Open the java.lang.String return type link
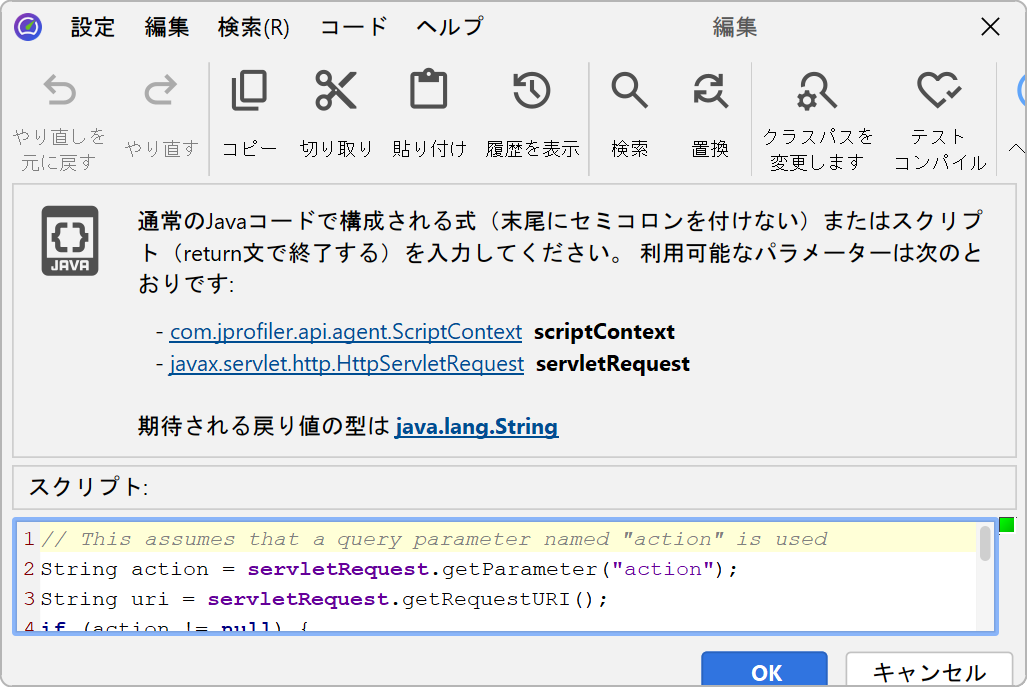Viewport: 1027px width, 687px height. [x=477, y=427]
